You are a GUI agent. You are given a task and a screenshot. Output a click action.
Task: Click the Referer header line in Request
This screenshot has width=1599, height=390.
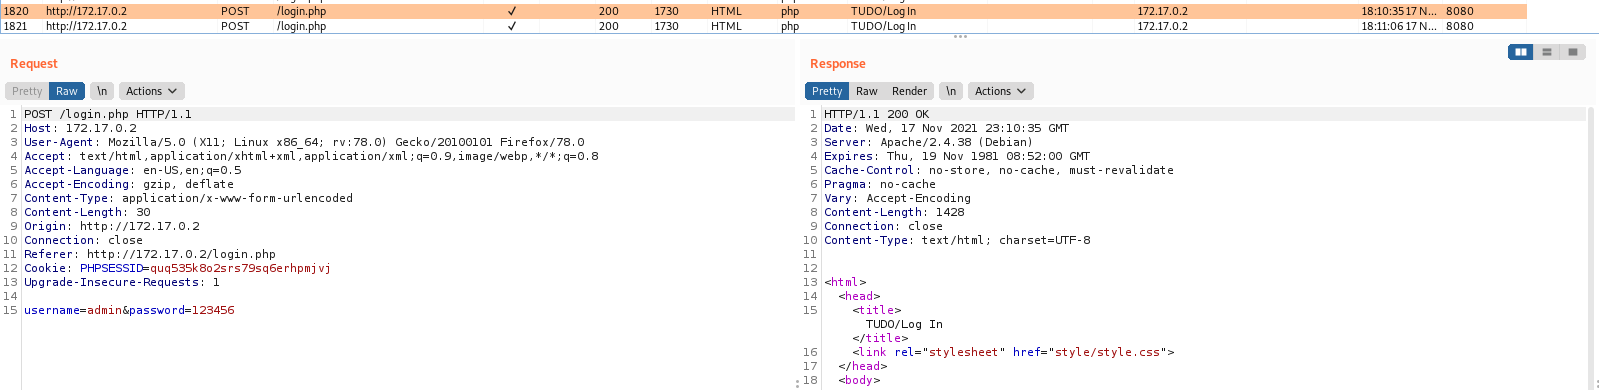[150, 254]
